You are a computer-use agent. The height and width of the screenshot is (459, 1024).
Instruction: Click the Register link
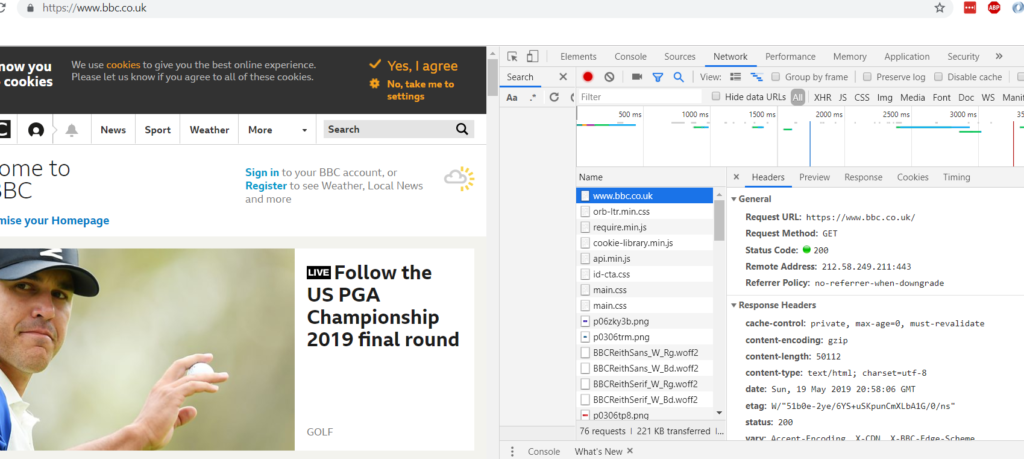pos(266,185)
